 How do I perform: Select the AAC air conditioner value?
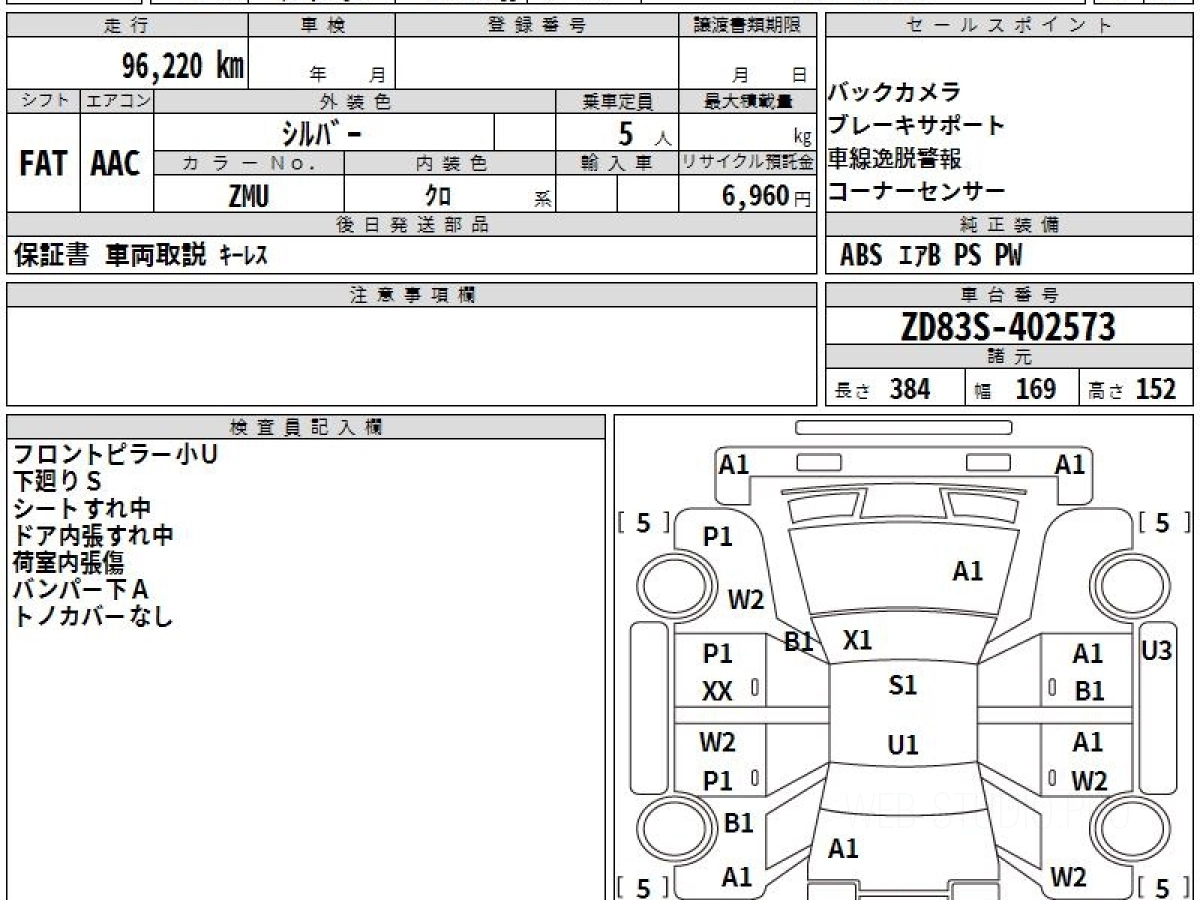click(x=116, y=164)
